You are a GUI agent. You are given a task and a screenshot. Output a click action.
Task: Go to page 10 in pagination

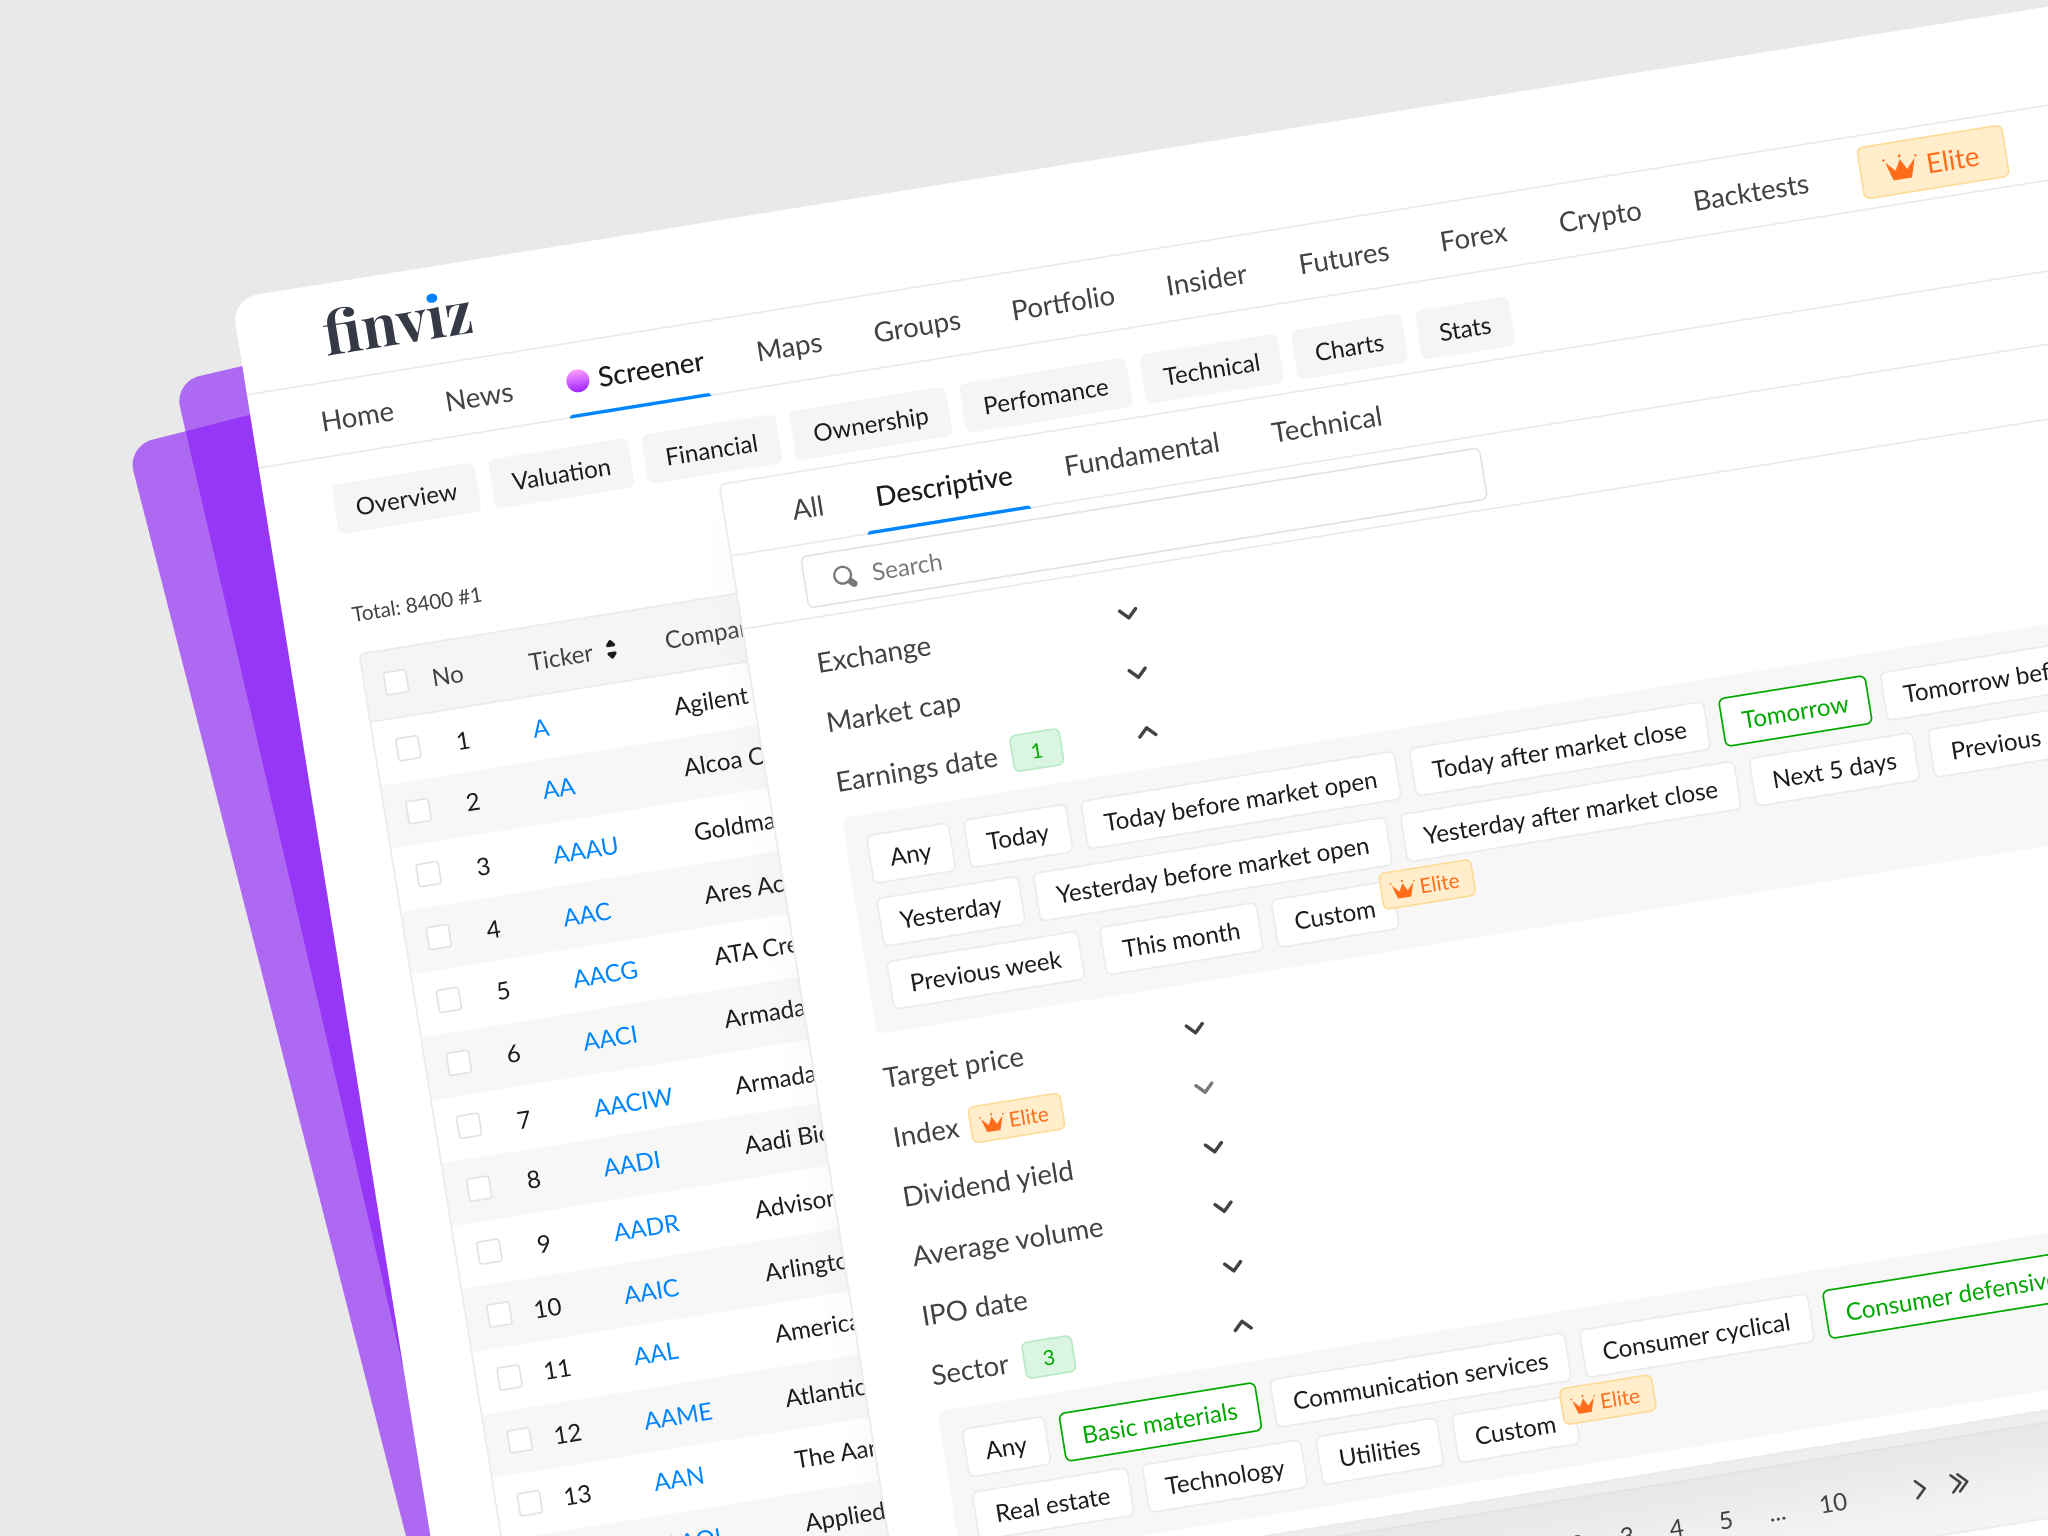(x=1833, y=1503)
